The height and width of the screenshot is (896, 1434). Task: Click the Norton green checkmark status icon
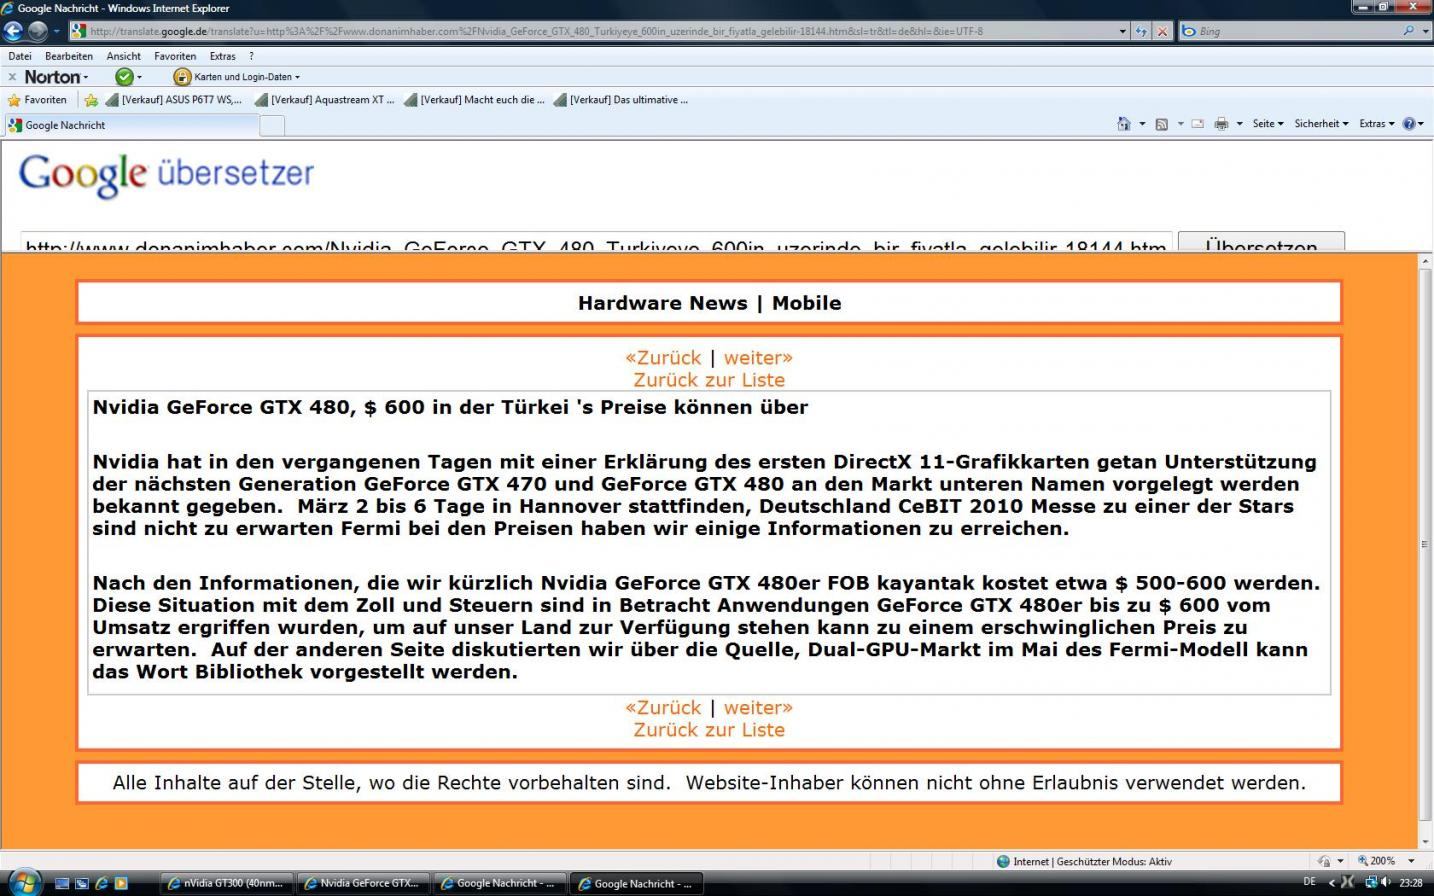124,77
